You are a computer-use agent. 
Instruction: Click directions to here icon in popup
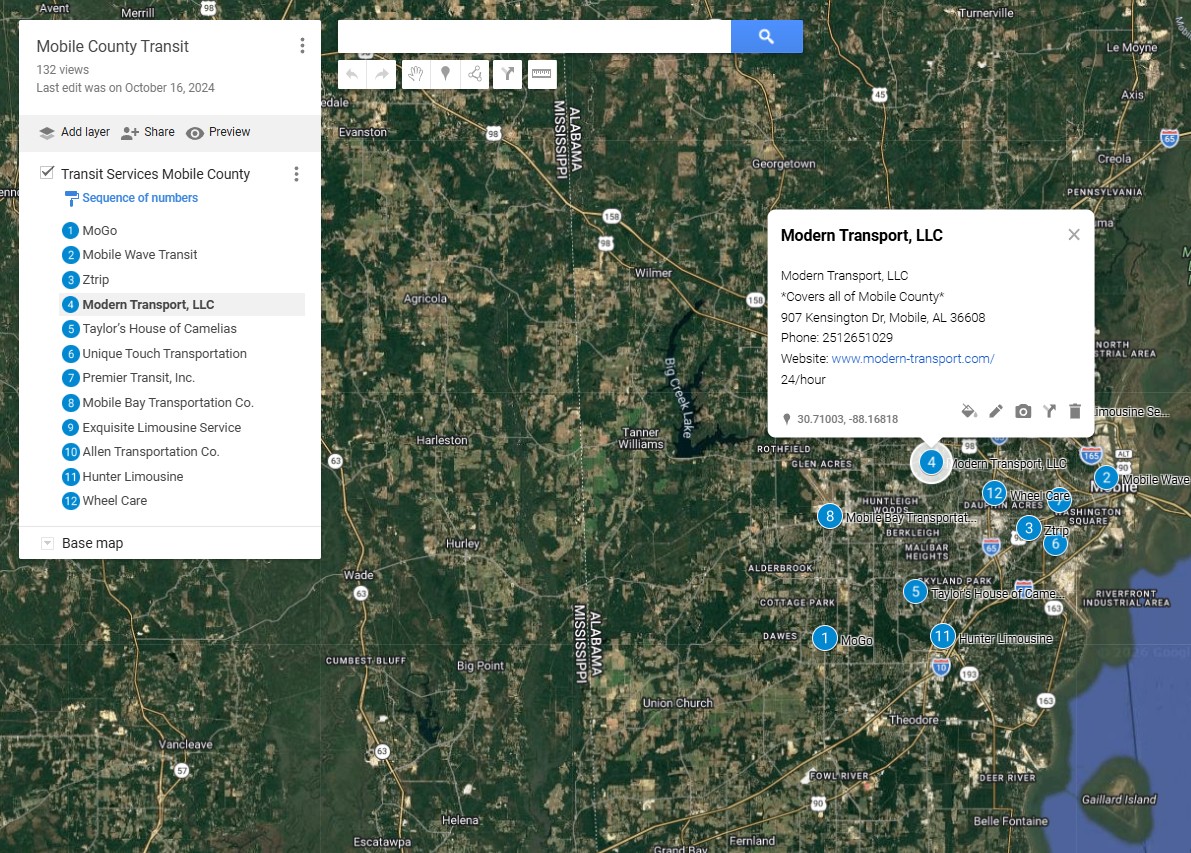[x=1050, y=412]
